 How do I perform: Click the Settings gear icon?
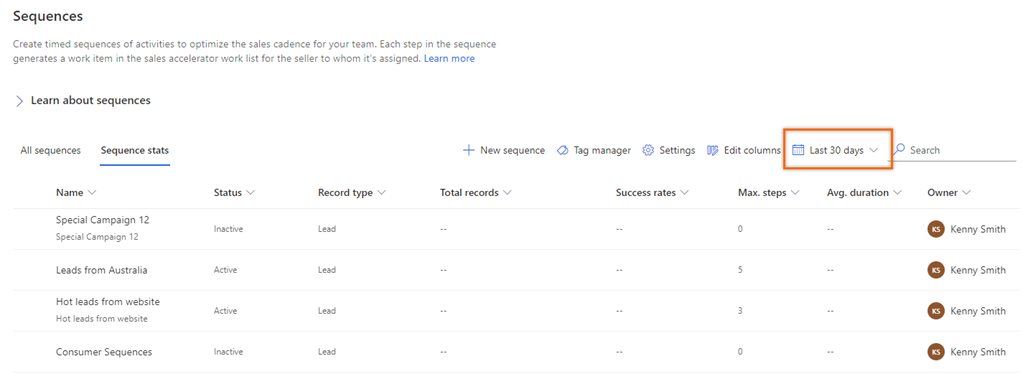(x=648, y=150)
